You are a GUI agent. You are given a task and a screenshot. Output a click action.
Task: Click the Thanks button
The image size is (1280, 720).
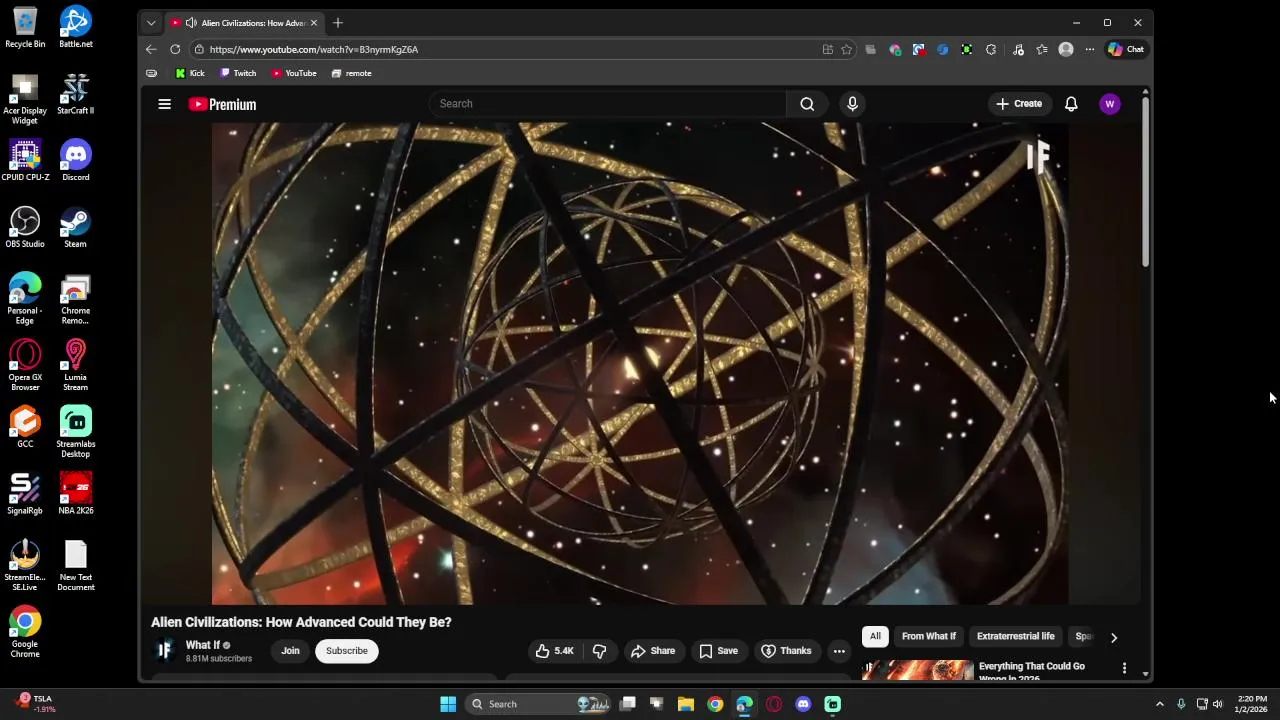click(x=786, y=651)
